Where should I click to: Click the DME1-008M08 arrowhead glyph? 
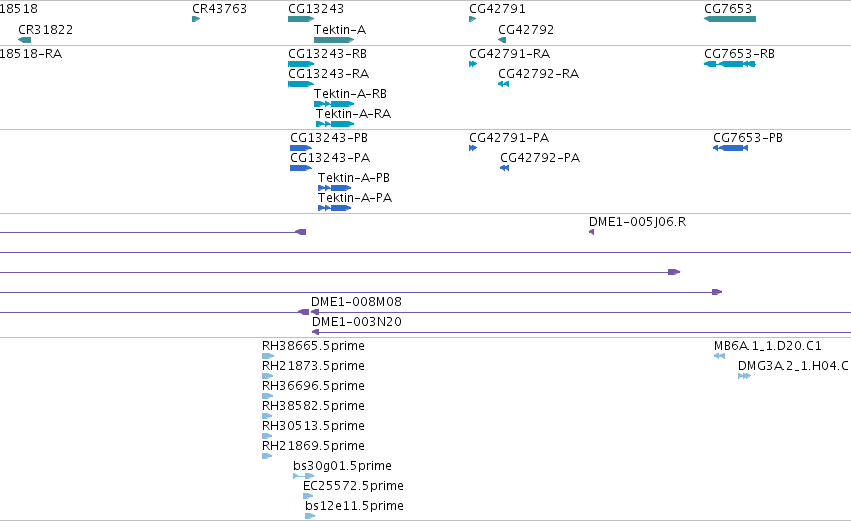click(x=315, y=312)
